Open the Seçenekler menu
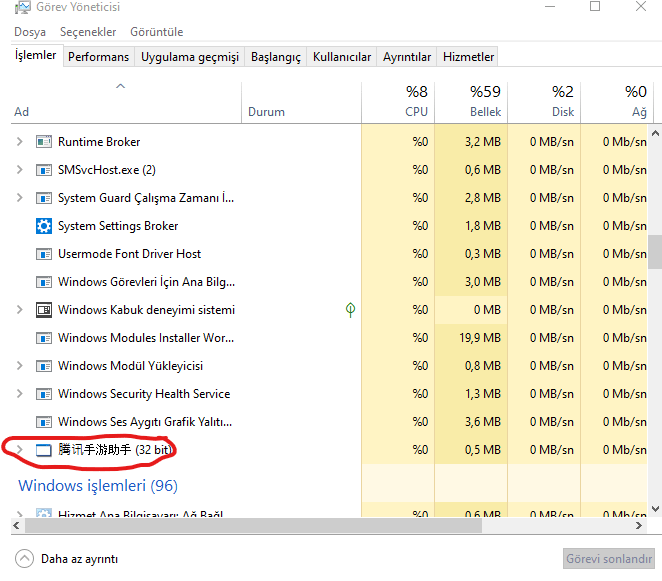This screenshot has width=662, height=581. click(88, 32)
